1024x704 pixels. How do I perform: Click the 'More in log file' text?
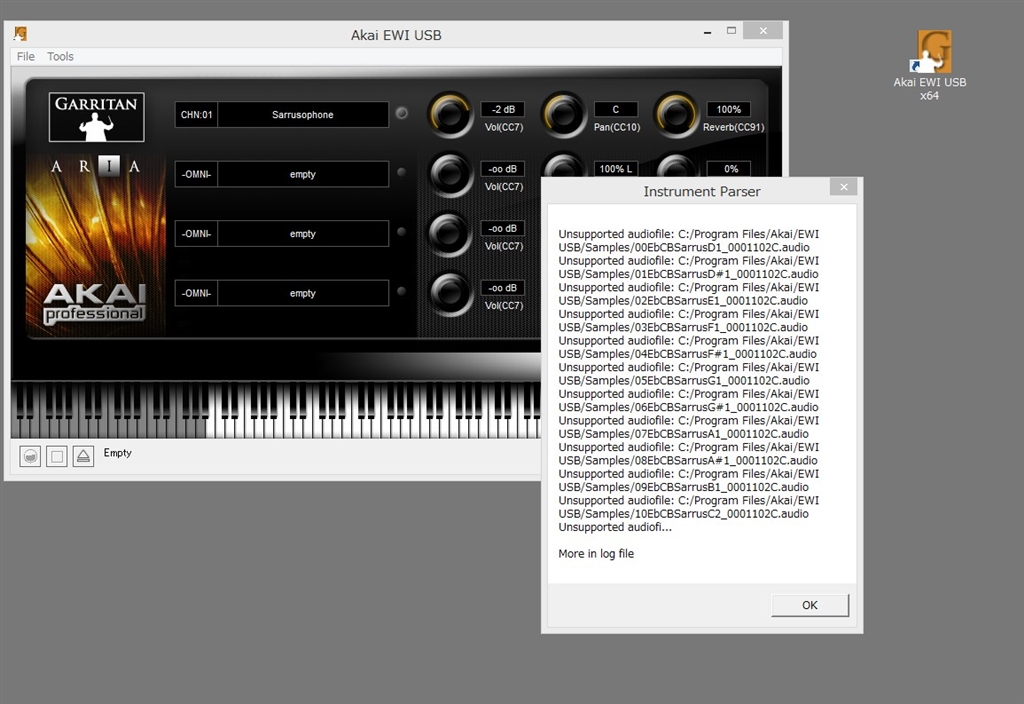(596, 554)
